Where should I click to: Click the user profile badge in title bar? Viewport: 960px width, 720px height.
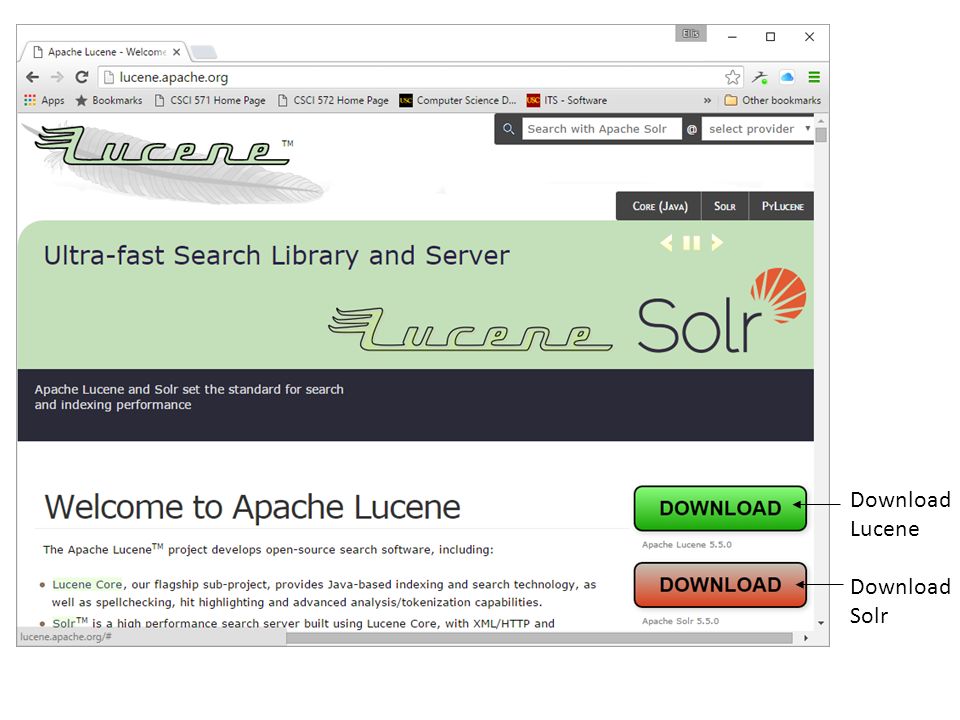point(691,34)
